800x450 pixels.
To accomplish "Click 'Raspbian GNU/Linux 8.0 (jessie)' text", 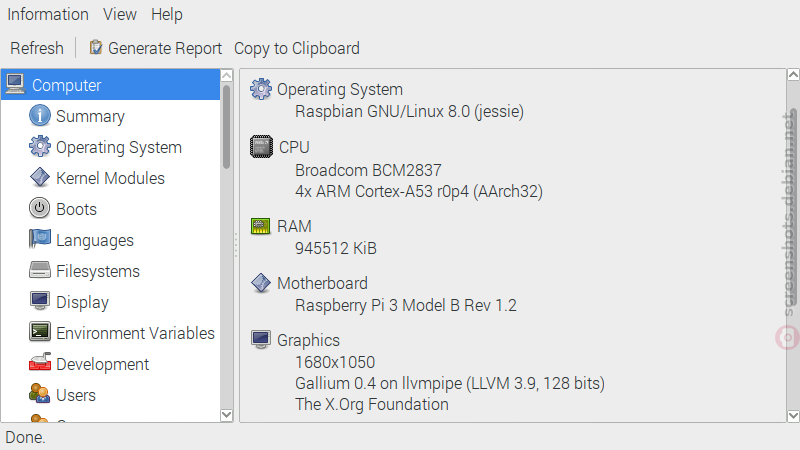I will point(409,111).
